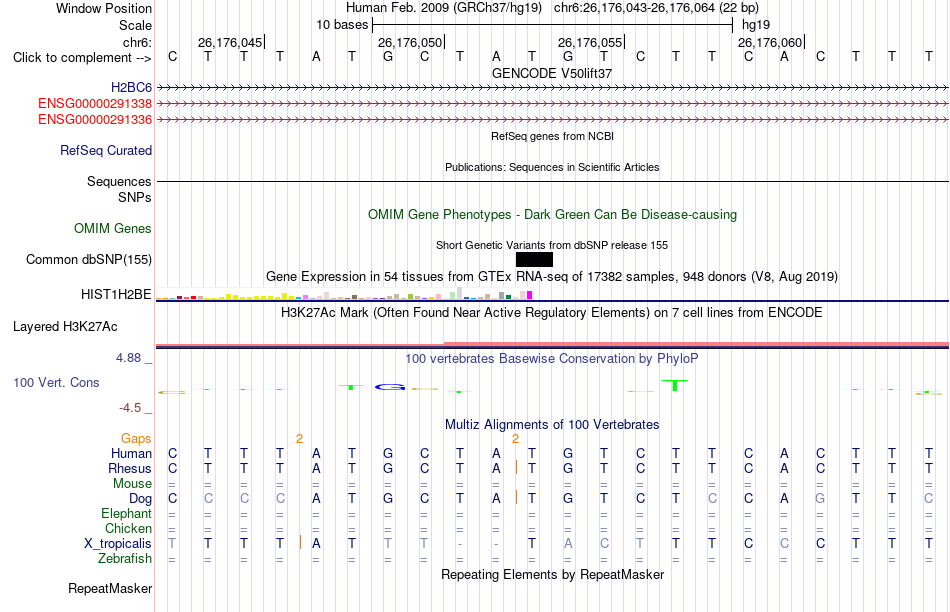This screenshot has height=612, width=950.
Task: Click the GENCODE V50lift37 track title
Action: coord(552,73)
